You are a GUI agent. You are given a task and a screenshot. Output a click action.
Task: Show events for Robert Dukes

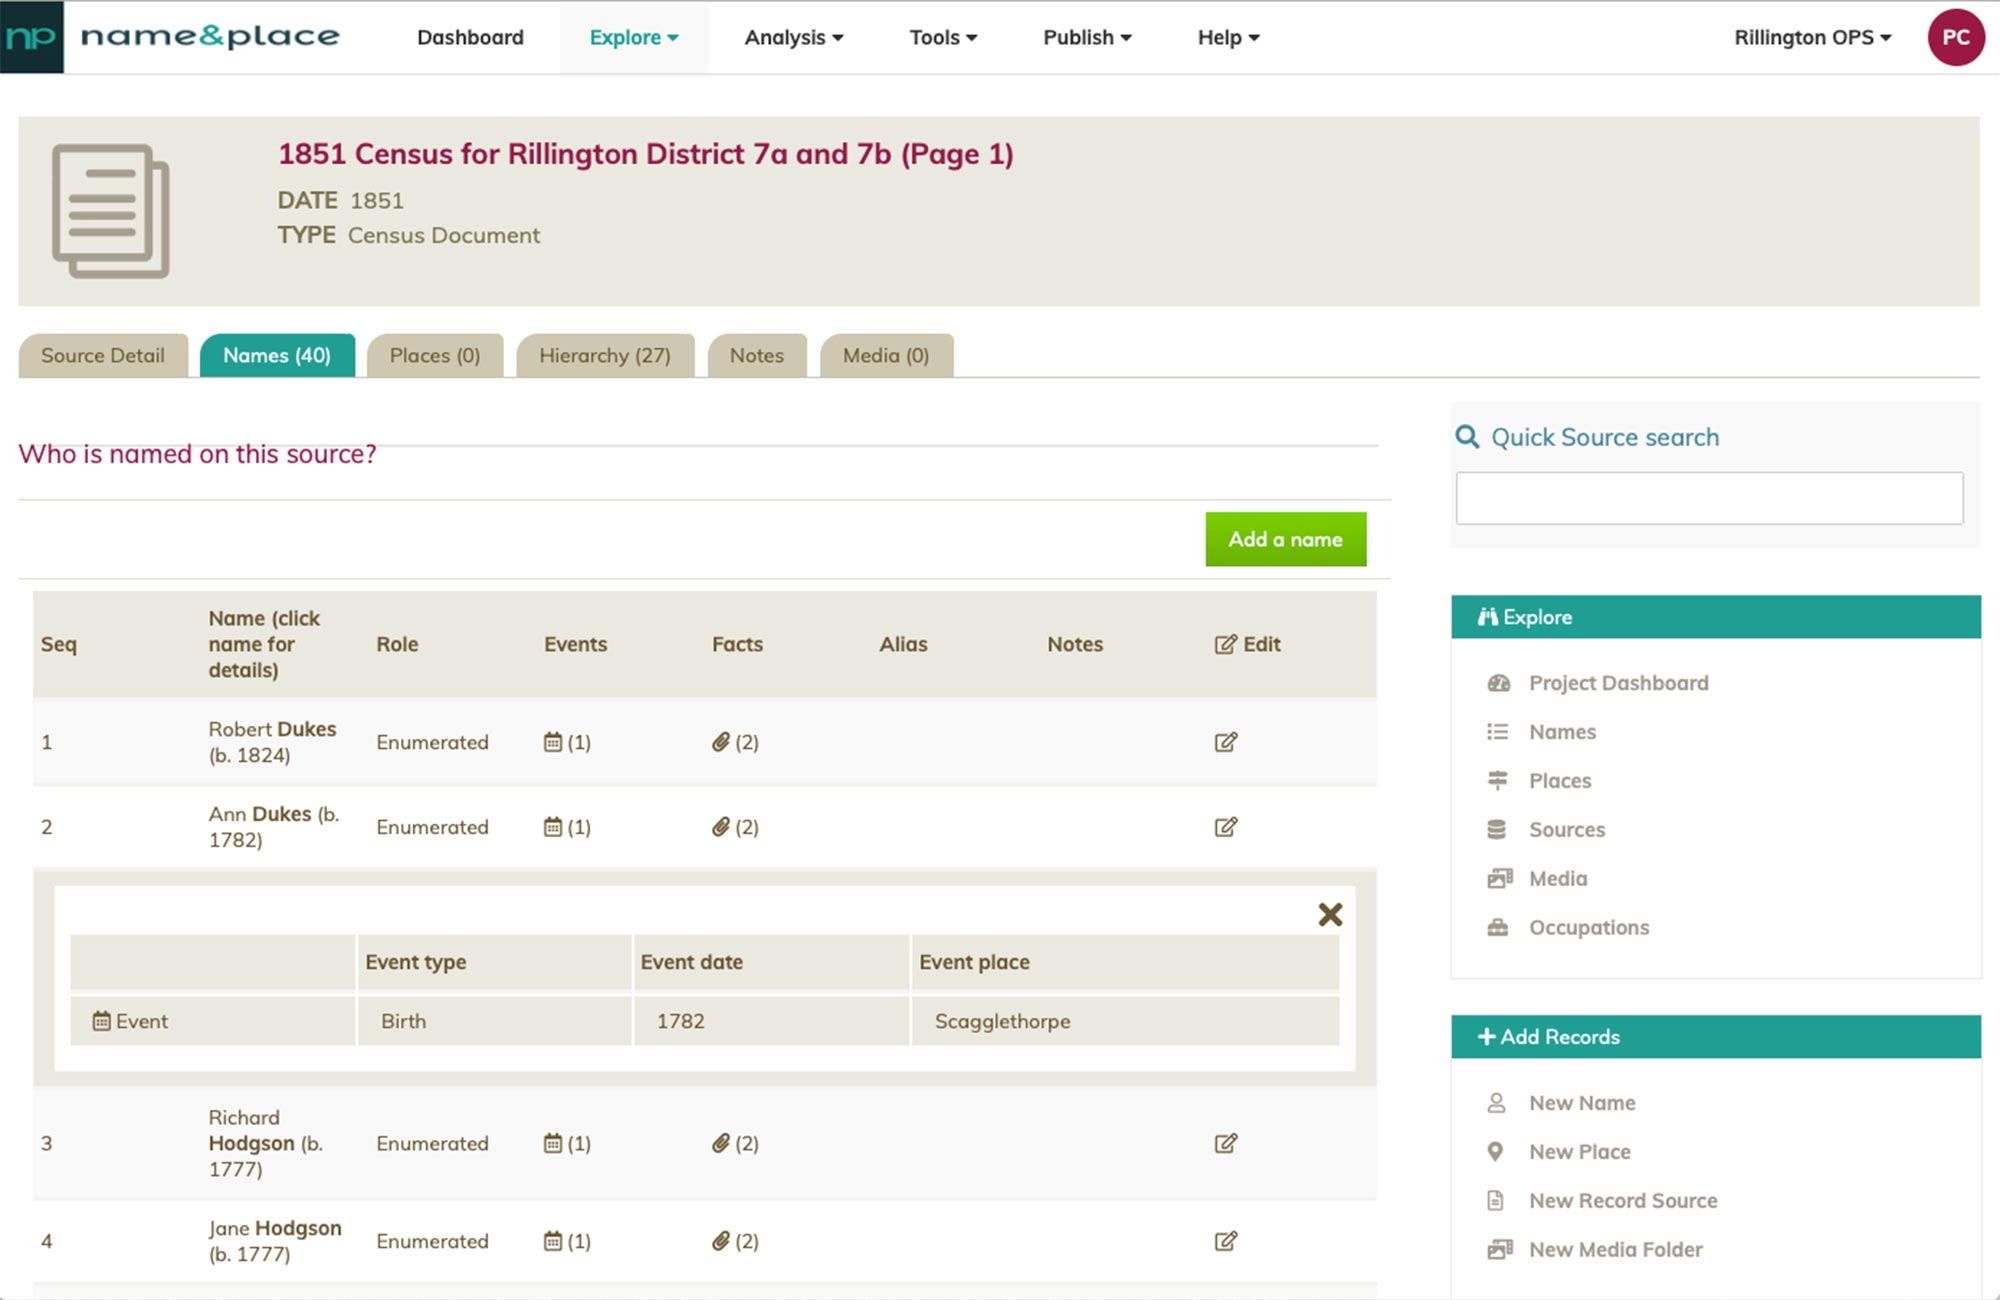tap(567, 742)
